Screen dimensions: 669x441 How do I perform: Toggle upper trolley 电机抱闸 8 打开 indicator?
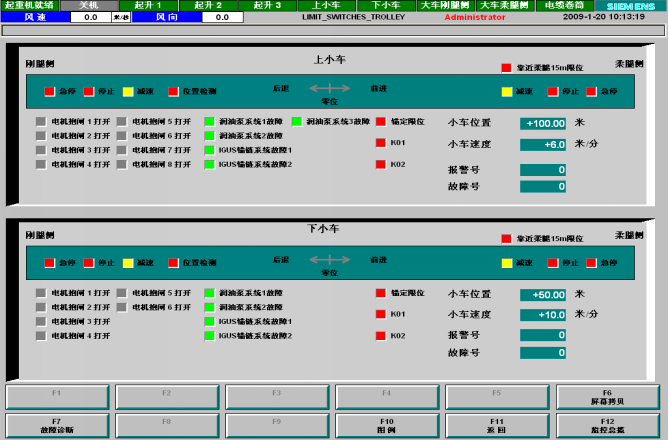click(122, 164)
